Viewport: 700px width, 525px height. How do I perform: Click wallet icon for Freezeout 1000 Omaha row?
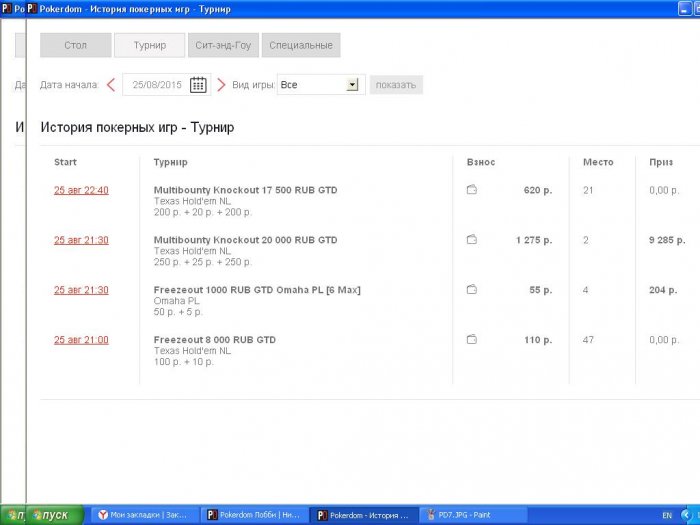point(472,290)
